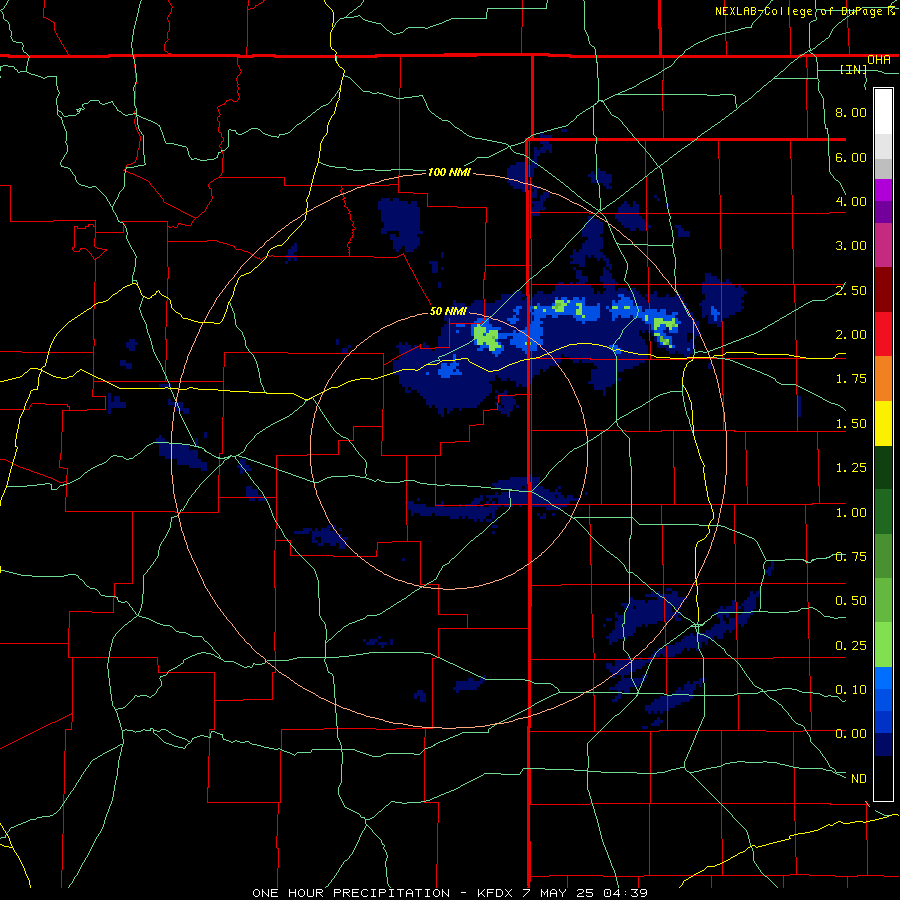The height and width of the screenshot is (900, 900).
Task: Click the NEXLAB-College of DuPage label
Action: (x=805, y=11)
